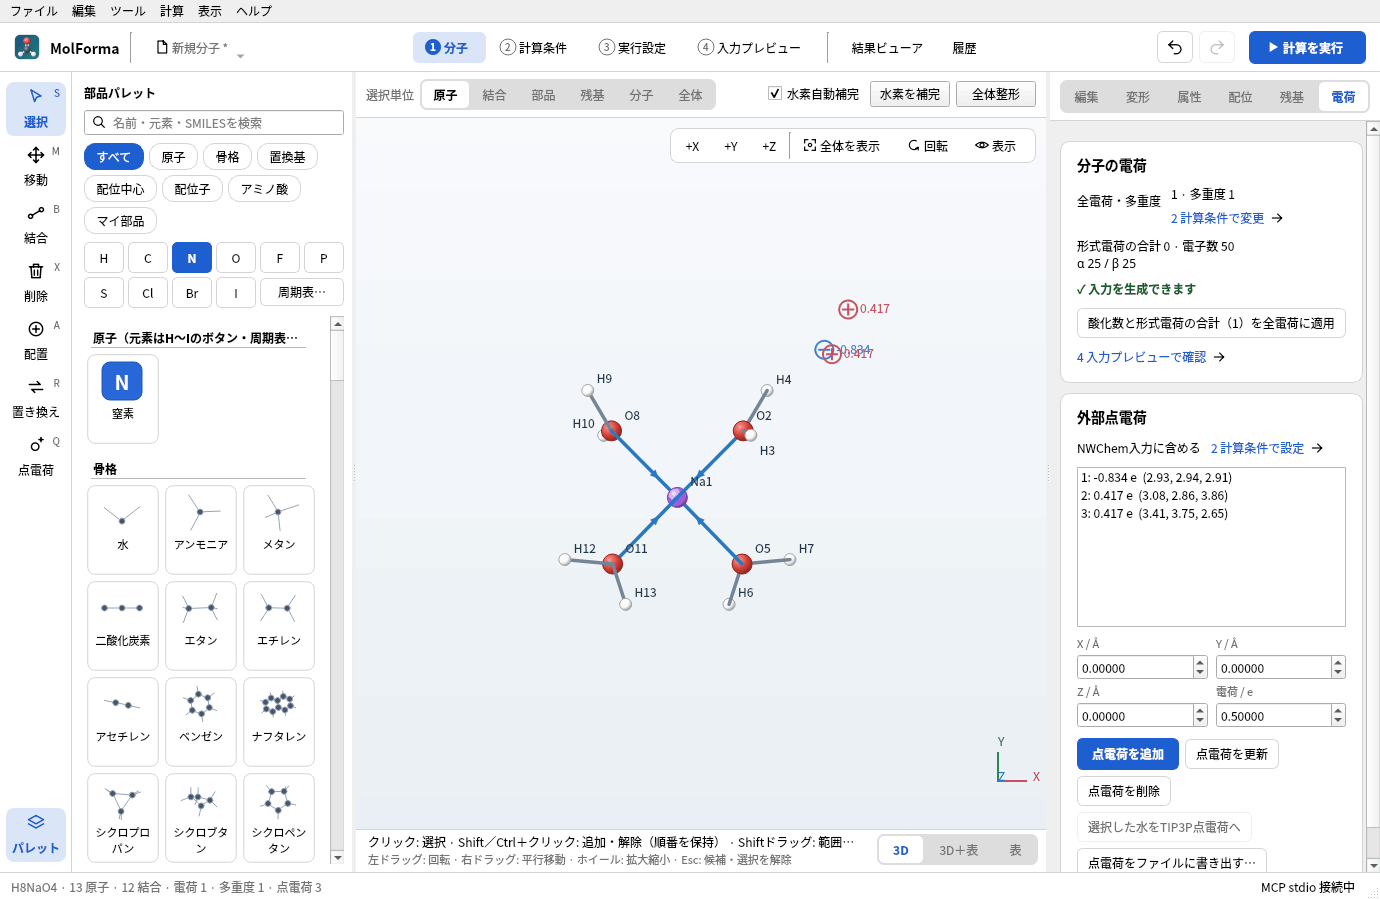This screenshot has width=1380, height=900.
Task: Decrease 電荷 / e value with stepper down
Action: [1338, 720]
